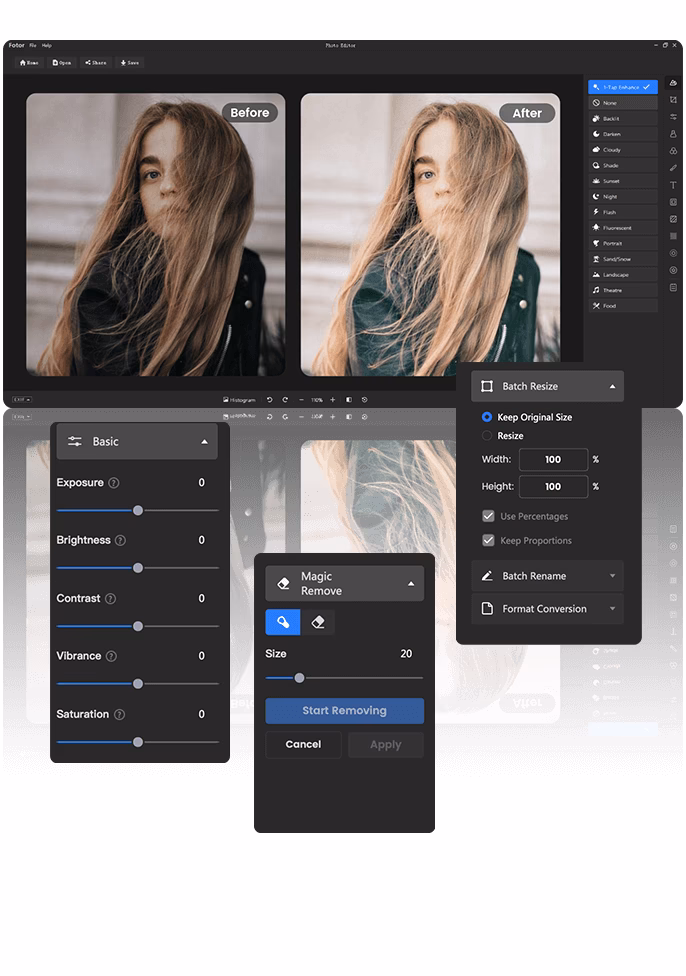Click the Start Removing button
This screenshot has width=686, height=976.
click(344, 711)
